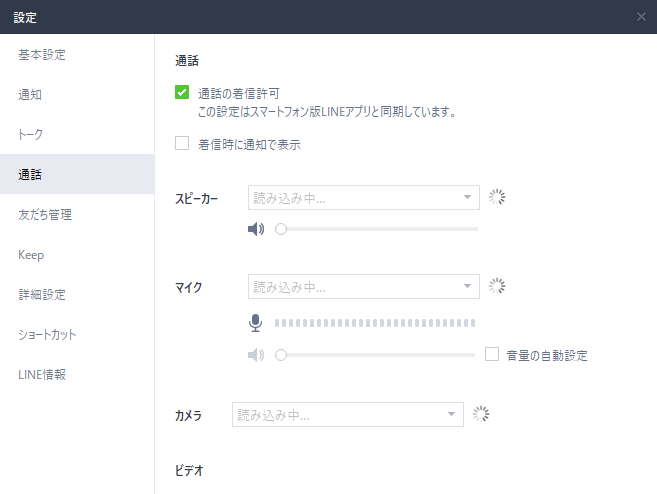Open the 基本設定 section

(77, 54)
